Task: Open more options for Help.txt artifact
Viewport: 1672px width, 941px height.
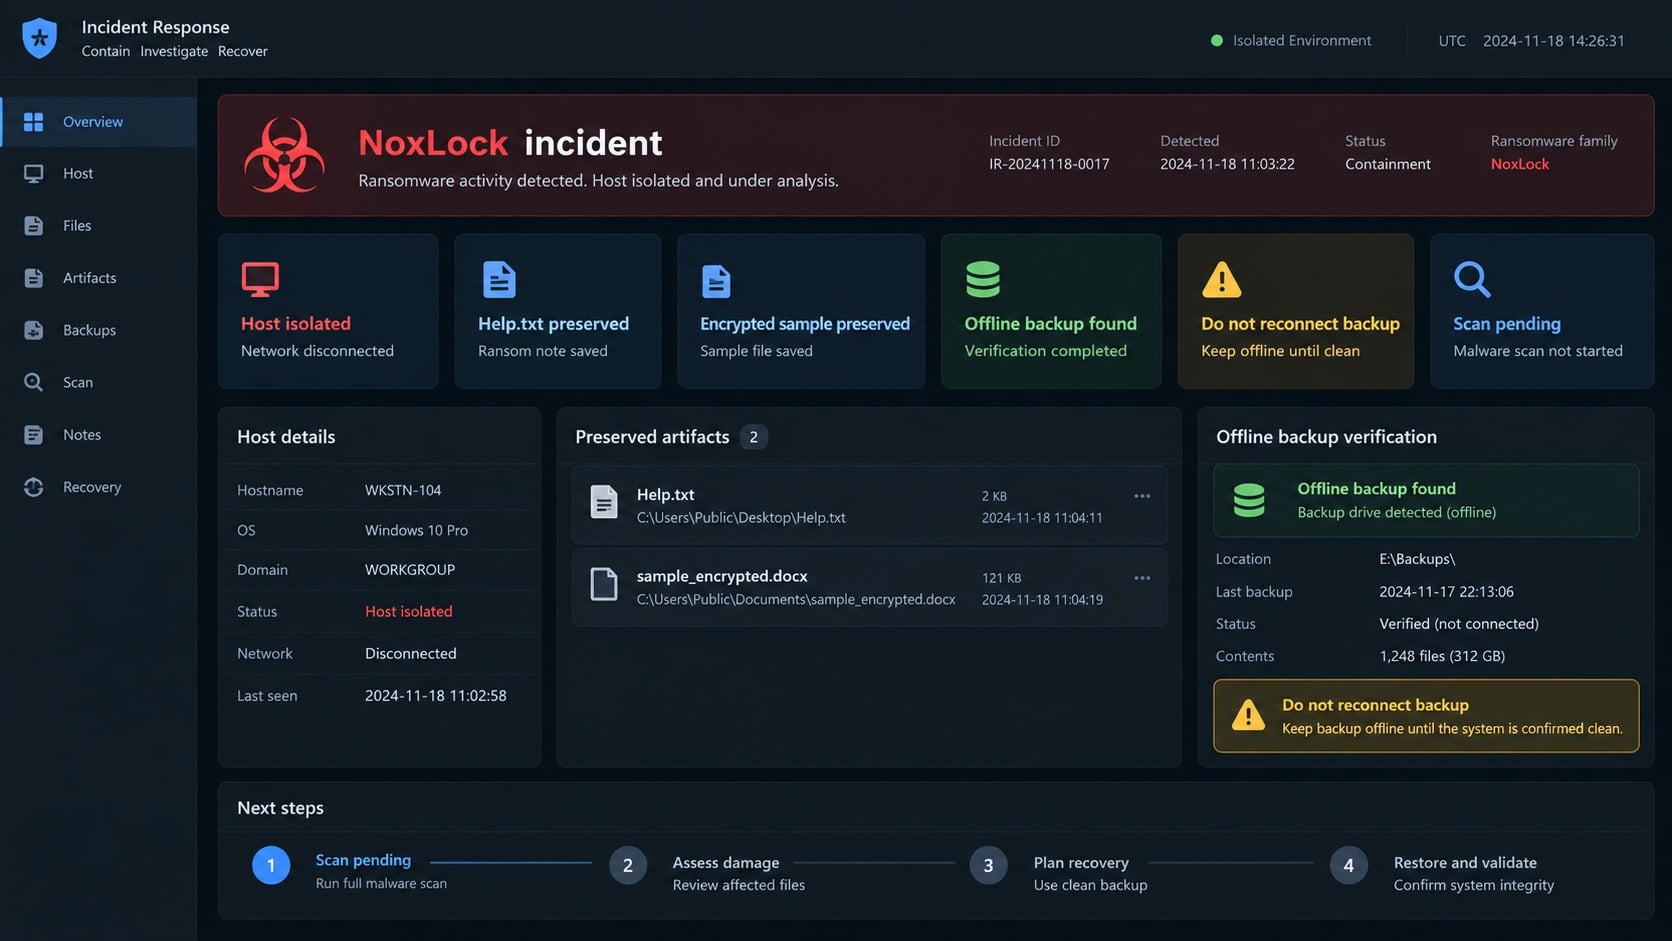Action: [1142, 496]
